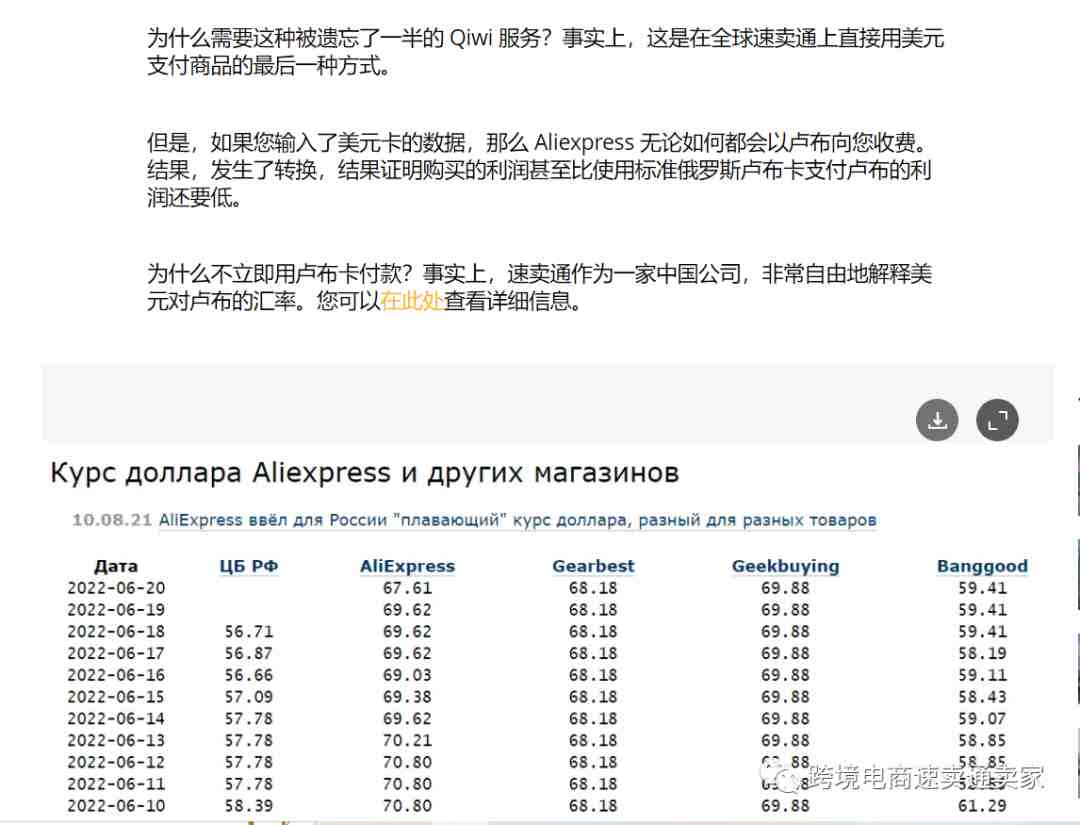Click the news date 10.08.21
This screenshot has width=1080, height=825.
click(112, 520)
